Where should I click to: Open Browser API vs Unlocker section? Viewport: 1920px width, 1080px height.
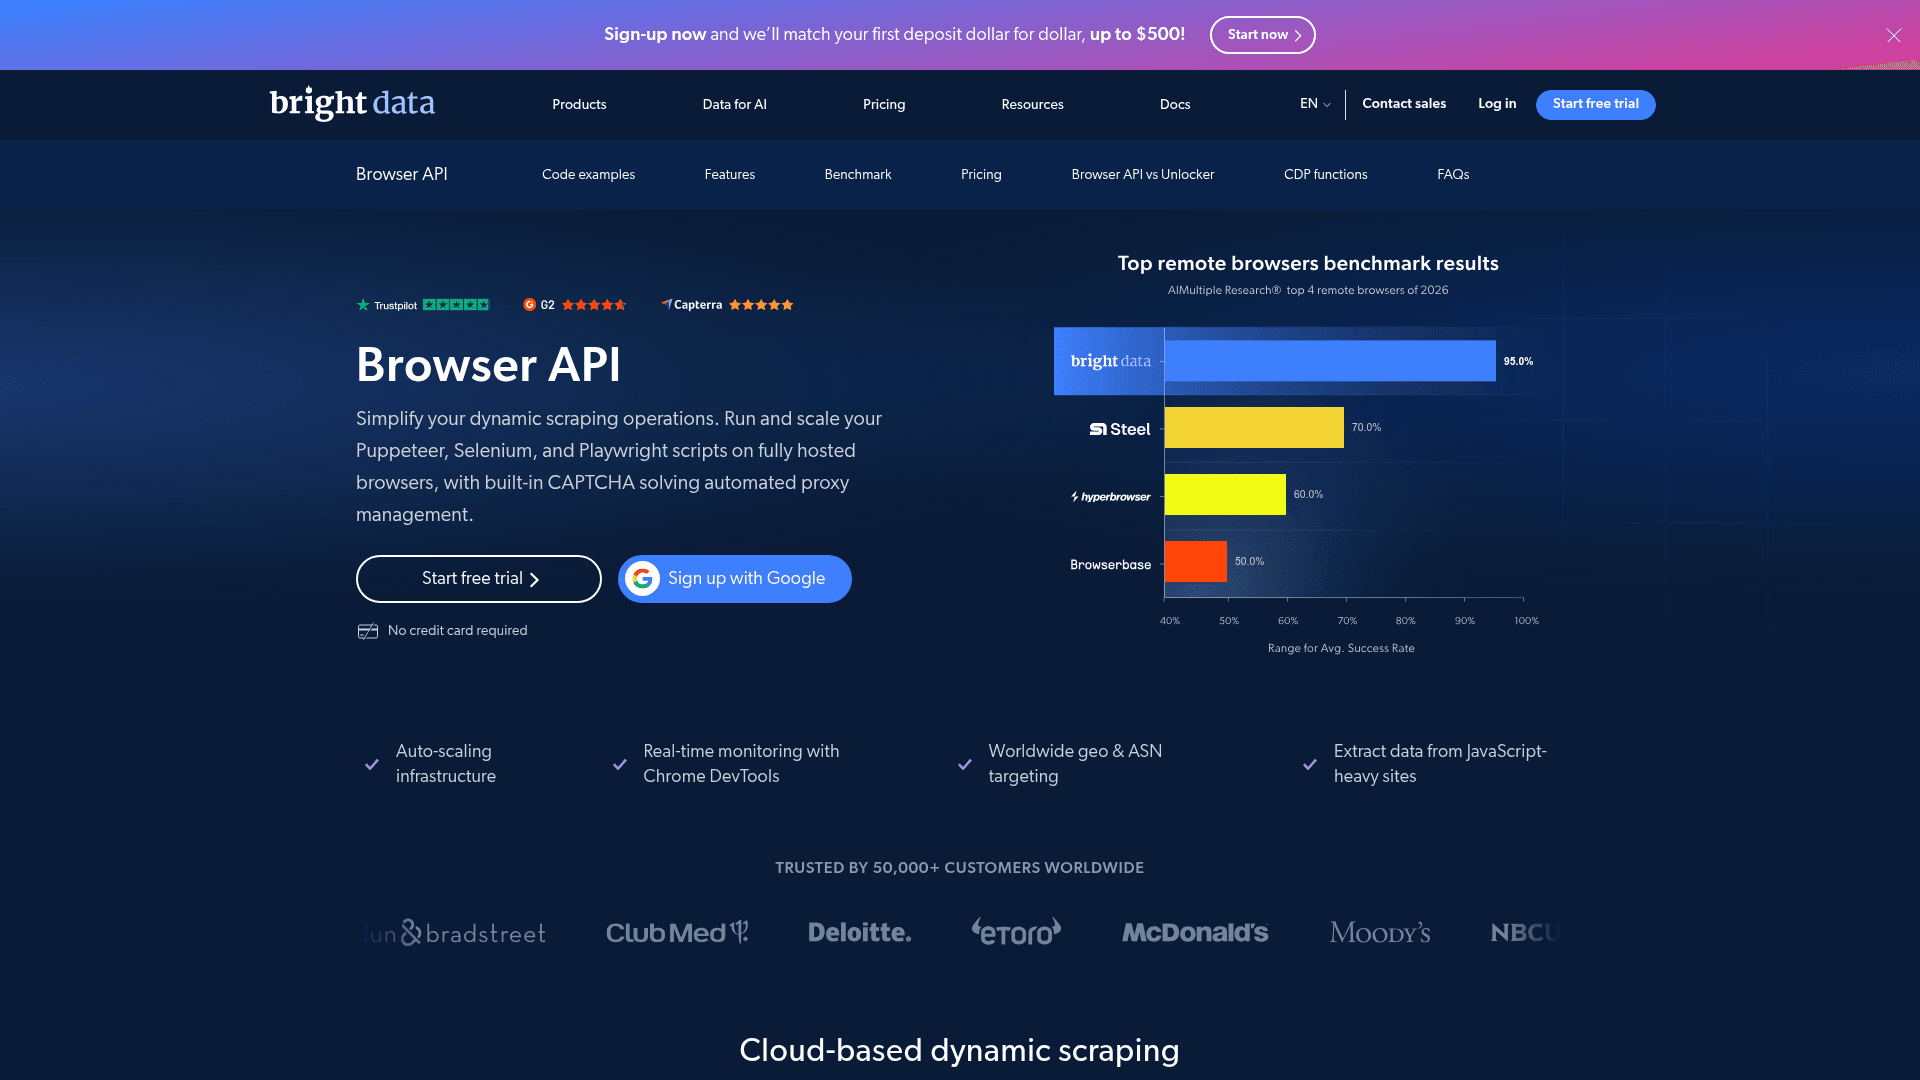click(1143, 175)
